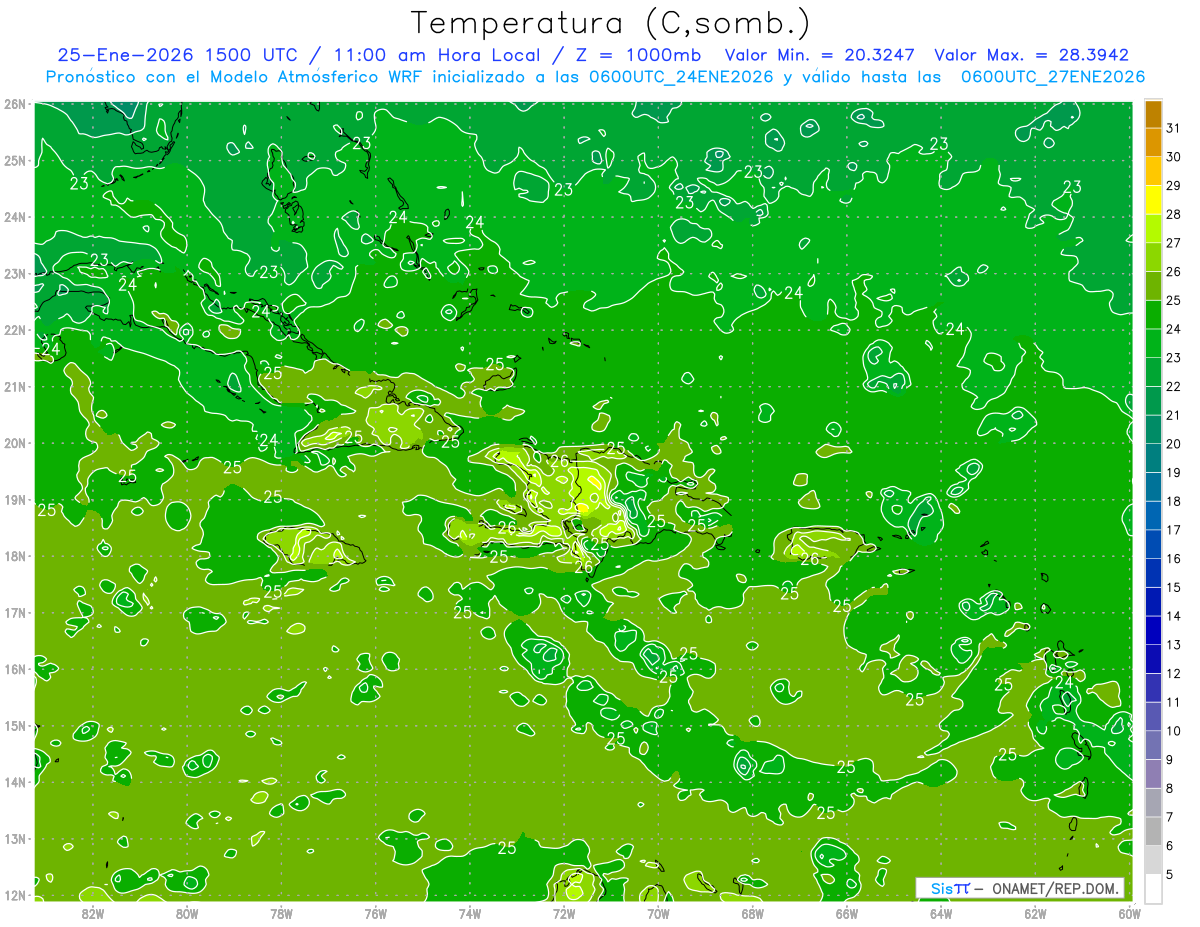The width and height of the screenshot is (1200, 927).
Task: Click the 78W longitude axis label
Action: (x=281, y=914)
